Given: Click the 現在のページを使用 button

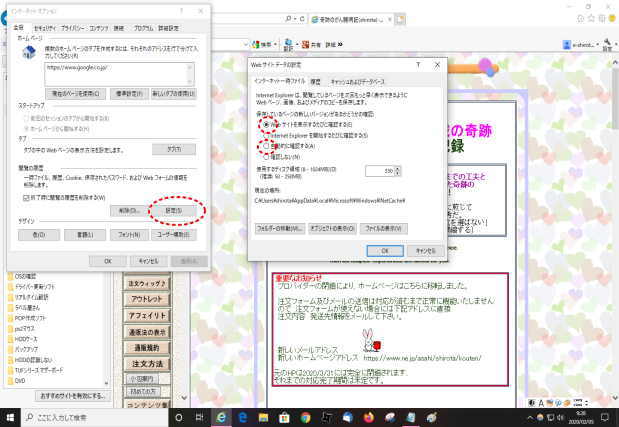Looking at the screenshot, I should 76,94.
